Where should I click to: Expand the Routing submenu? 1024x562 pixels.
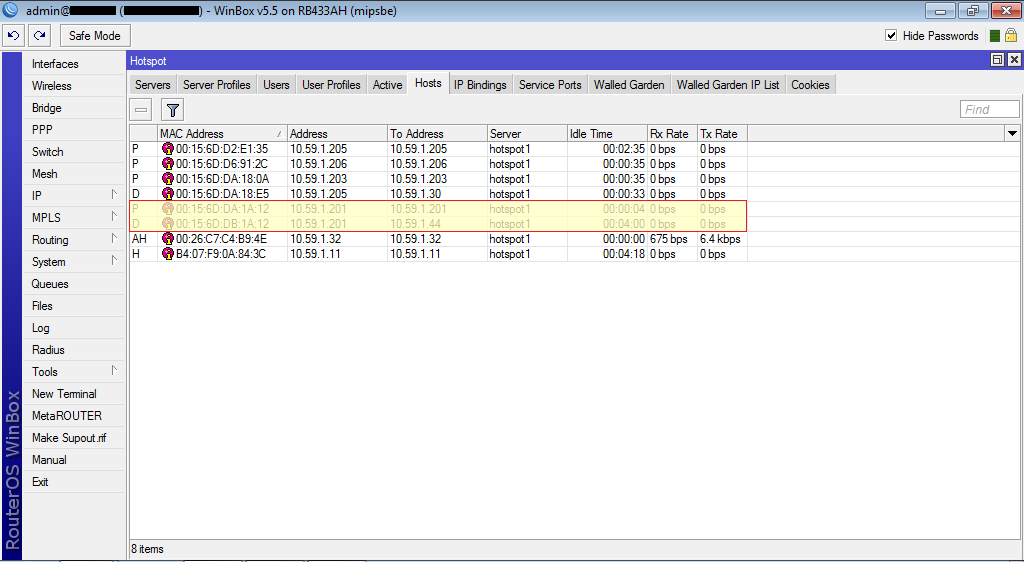pyautogui.click(x=74, y=240)
